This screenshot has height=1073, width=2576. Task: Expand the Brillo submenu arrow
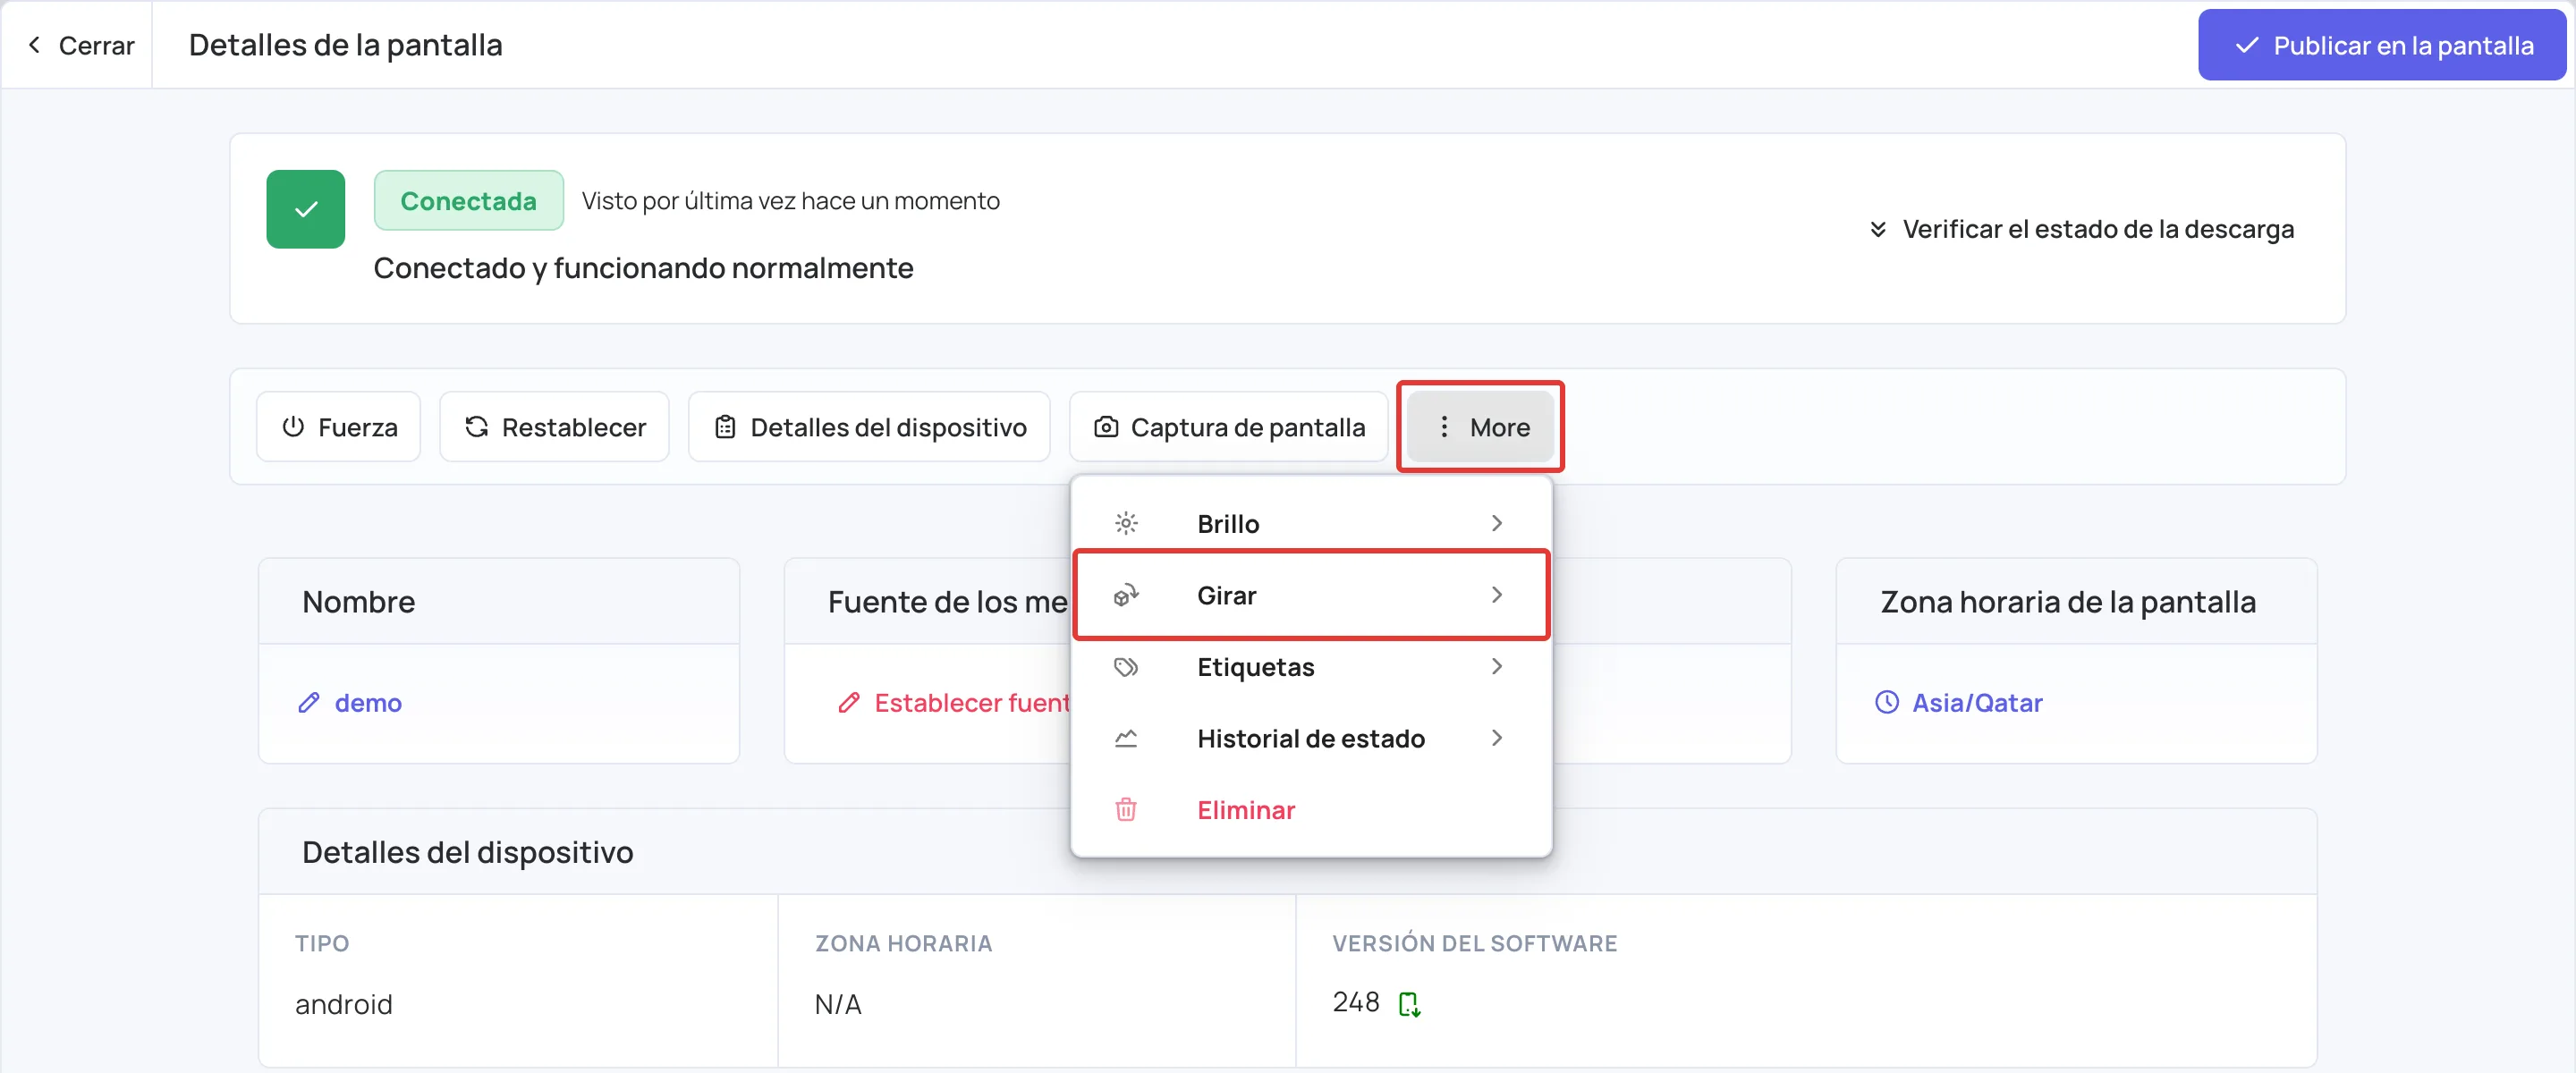(1496, 523)
